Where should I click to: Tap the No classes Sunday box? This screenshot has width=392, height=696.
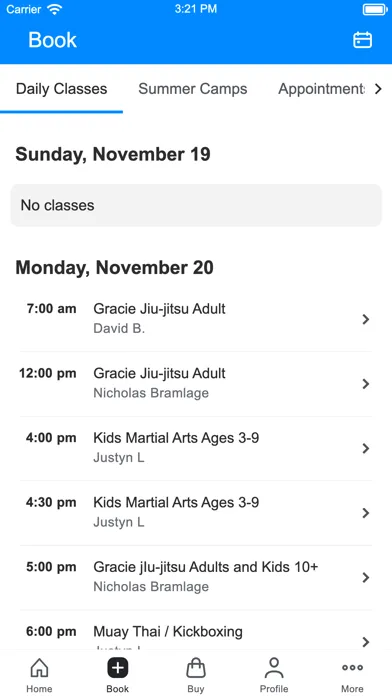click(196, 206)
